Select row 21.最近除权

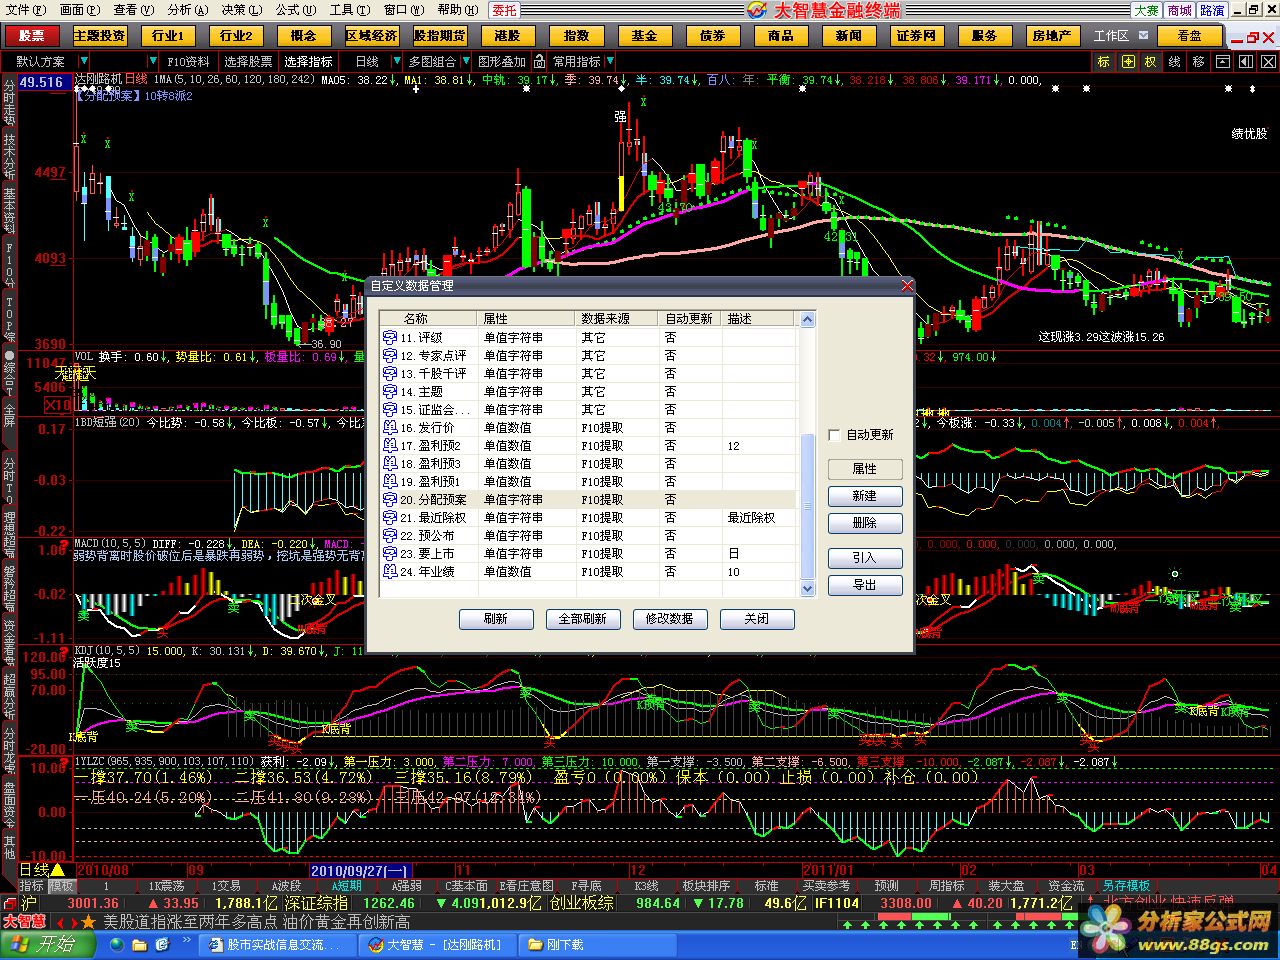[x=589, y=517]
